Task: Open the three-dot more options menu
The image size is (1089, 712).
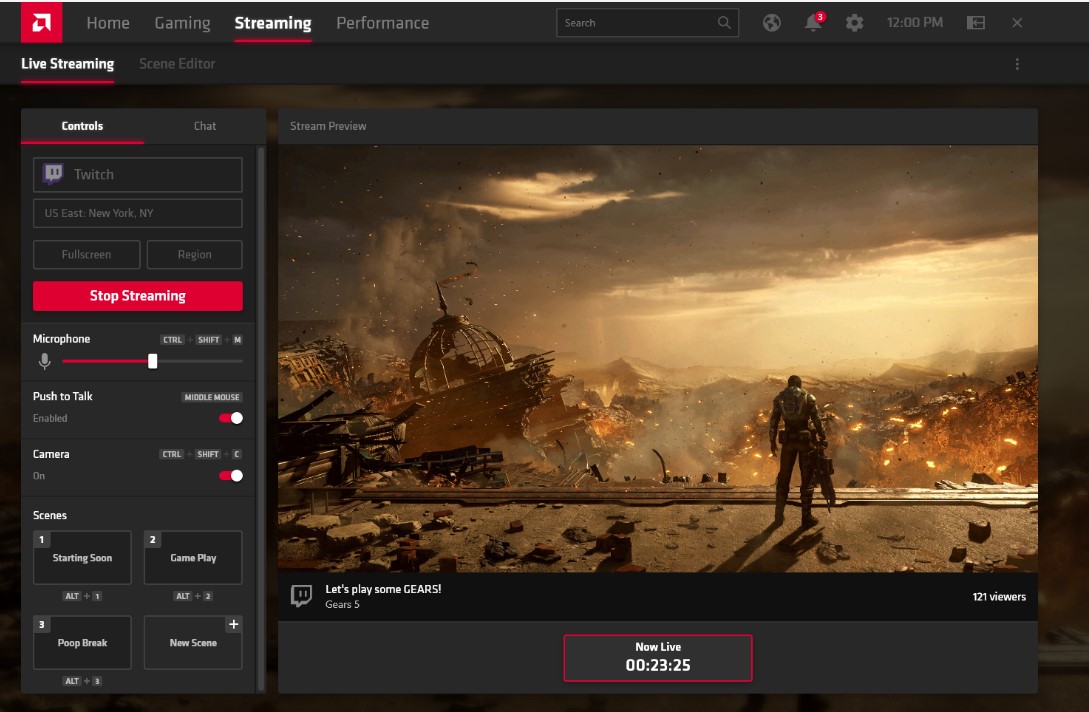Action: pos(1017,64)
